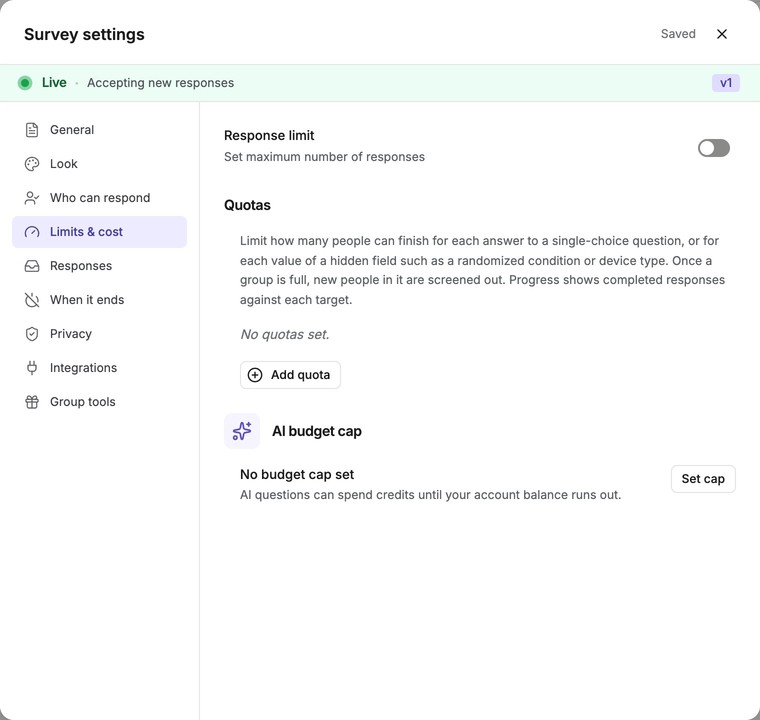Click the AI budget cap sparkle icon

pyautogui.click(x=242, y=431)
